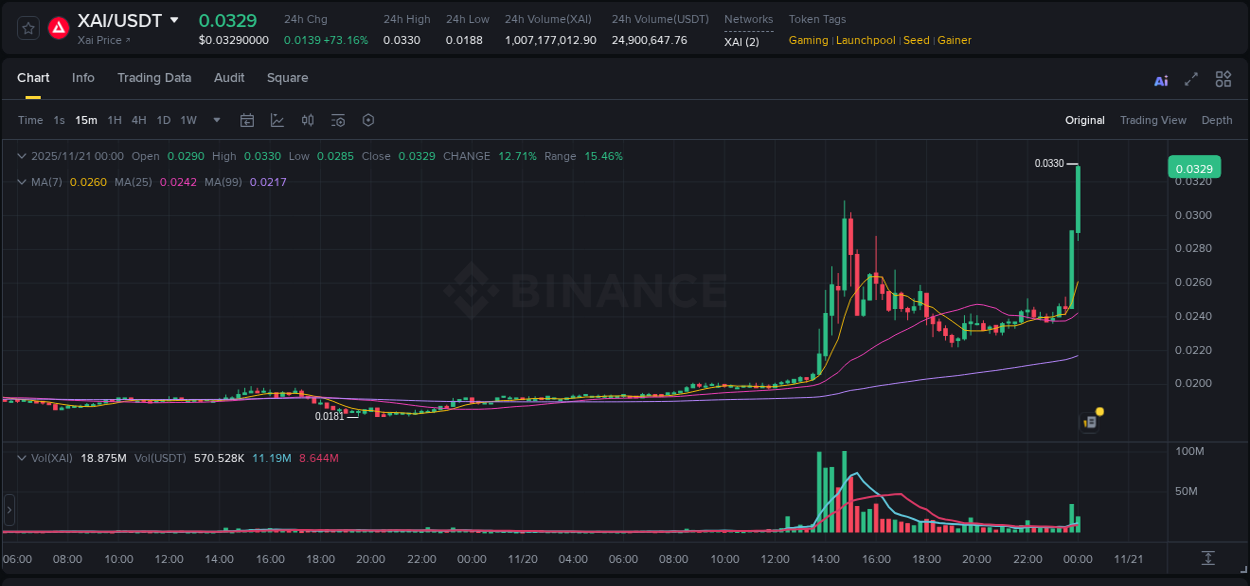Switch to the Trading Data tab
Viewport: 1250px width, 586px height.
pos(154,78)
